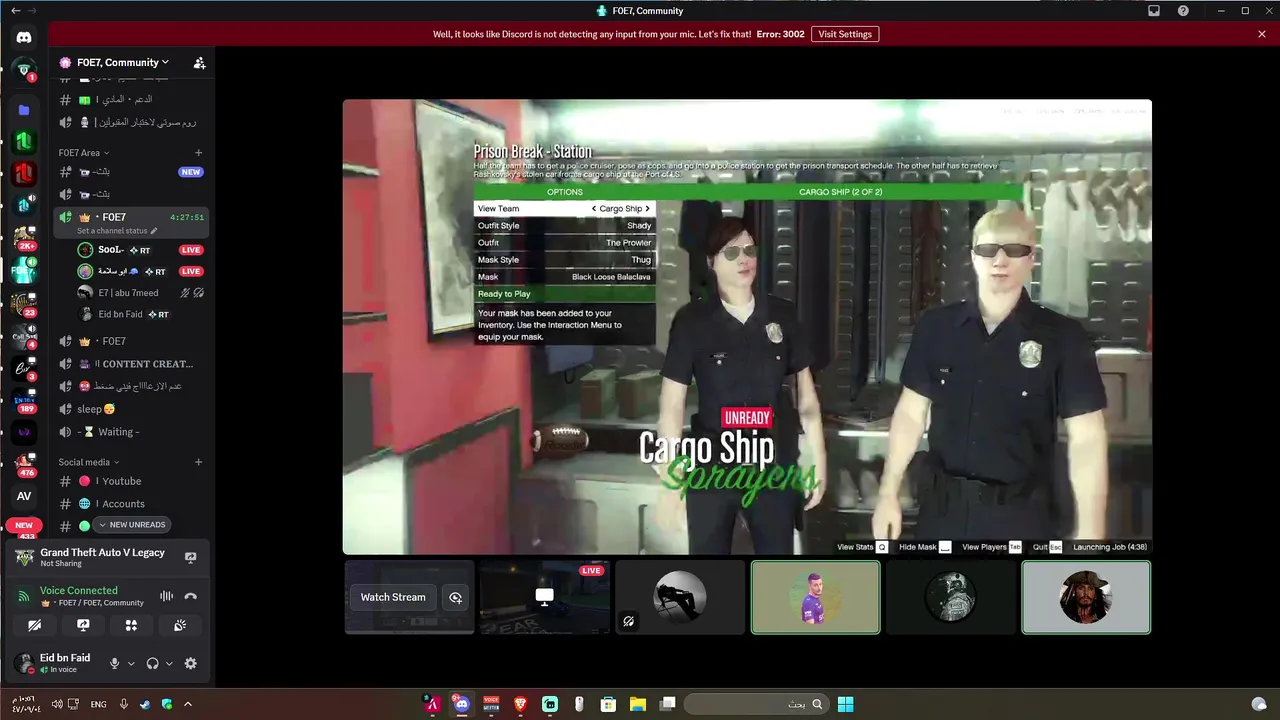Deafen headphones in user panel
This screenshot has height=720, width=1280.
(x=152, y=663)
